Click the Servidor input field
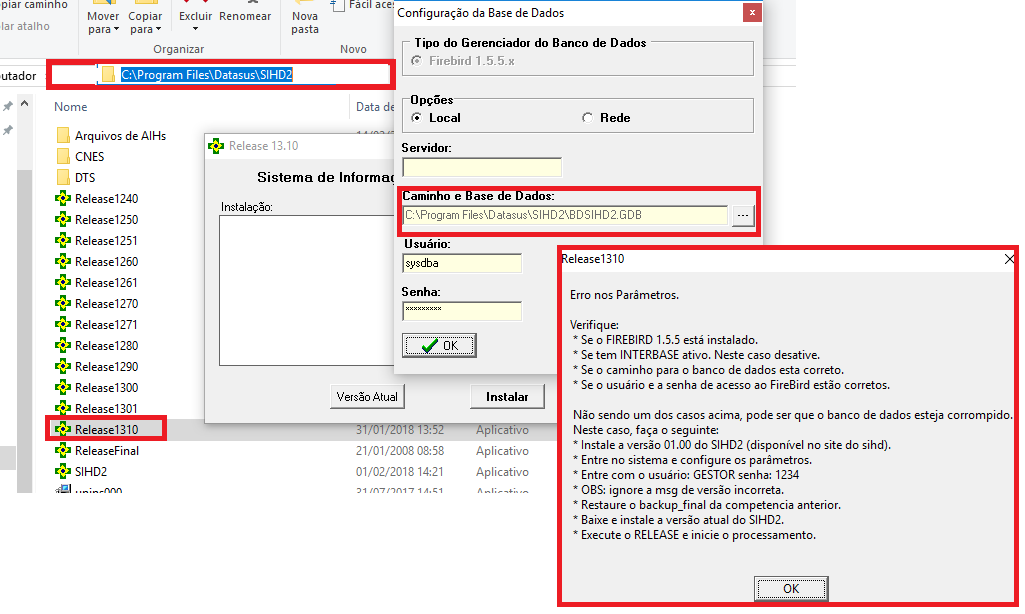Screen dimensions: 1025x614 tap(481, 168)
